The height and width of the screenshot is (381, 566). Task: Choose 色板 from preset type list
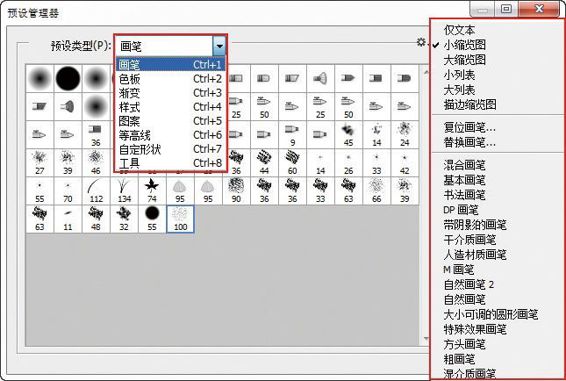[170, 79]
